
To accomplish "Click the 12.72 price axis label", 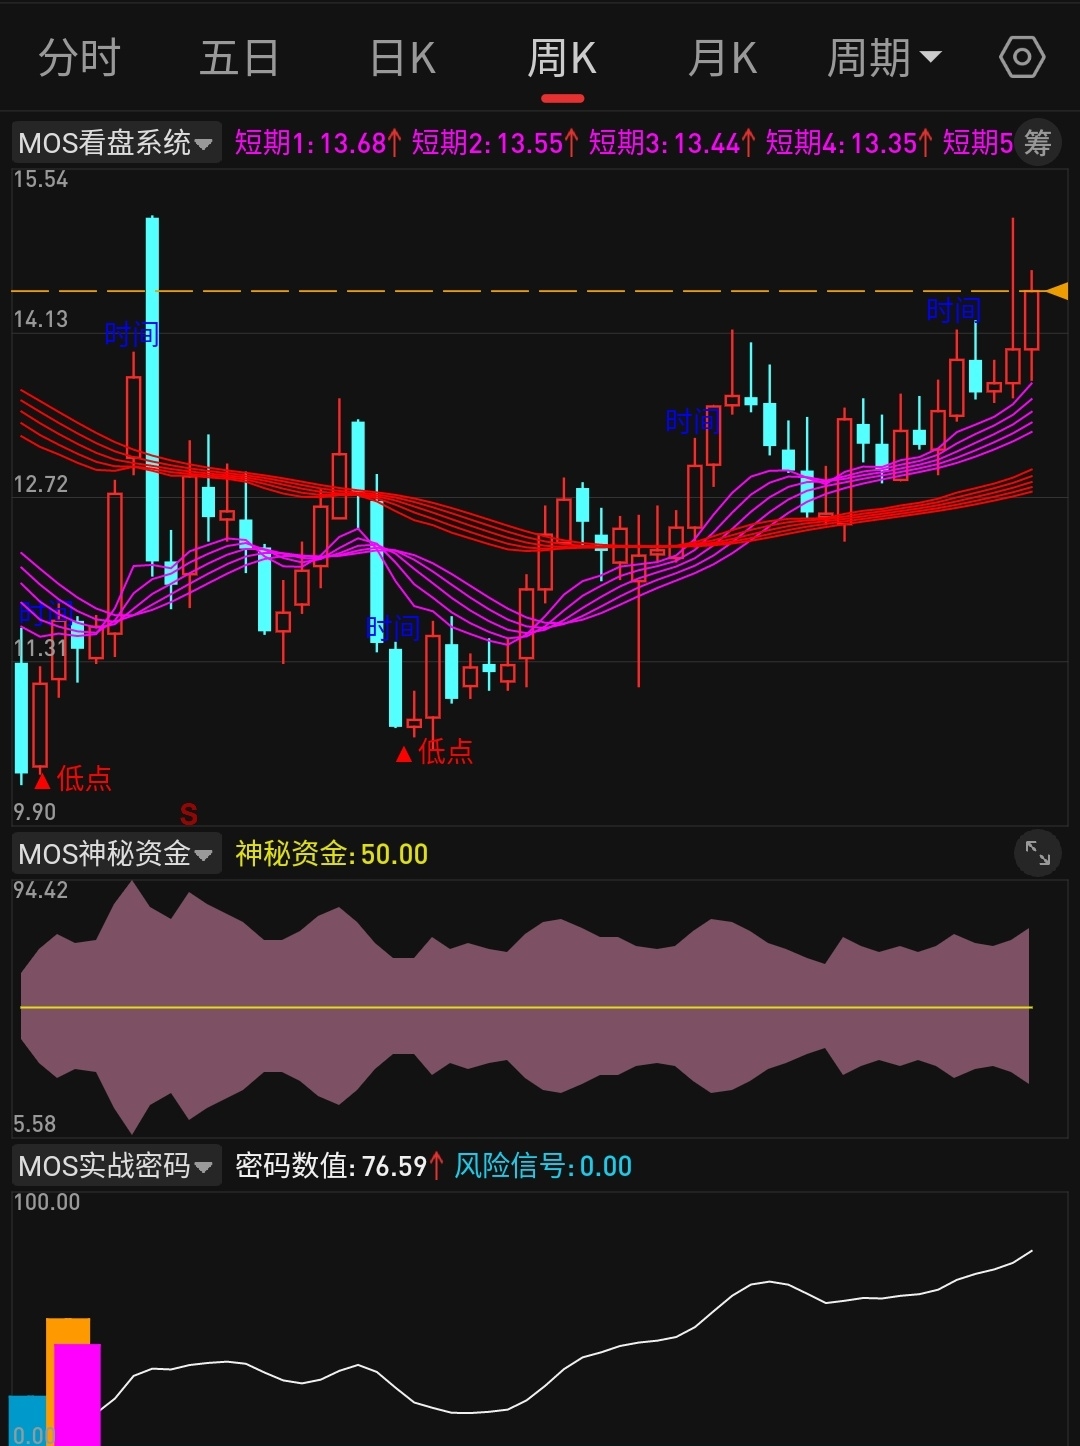I will (41, 485).
